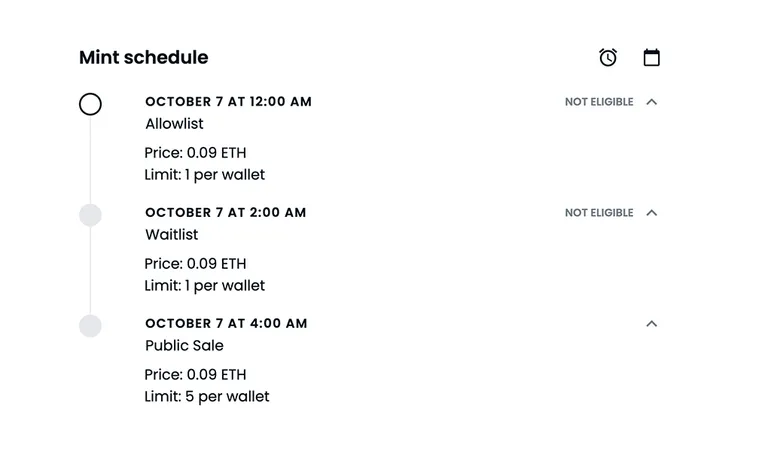This screenshot has height=452, width=768.
Task: Click the alarm clock reminder icon
Action: (608, 57)
